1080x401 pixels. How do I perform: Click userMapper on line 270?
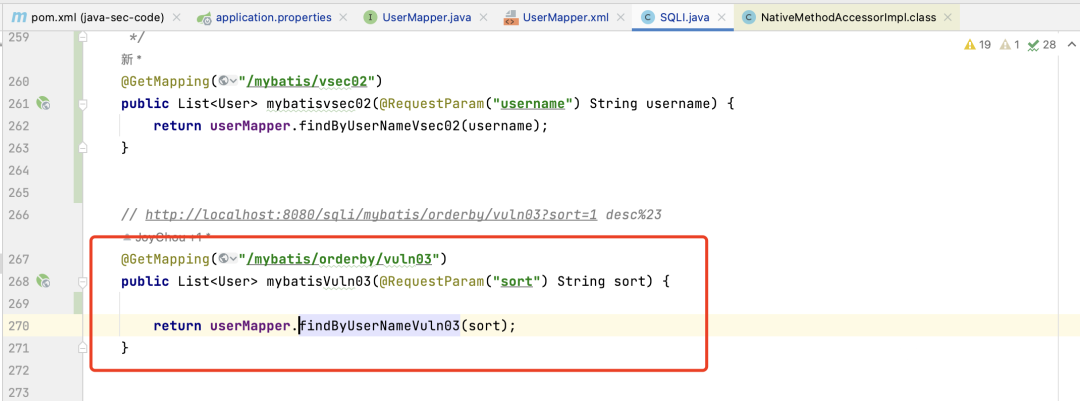click(251, 325)
